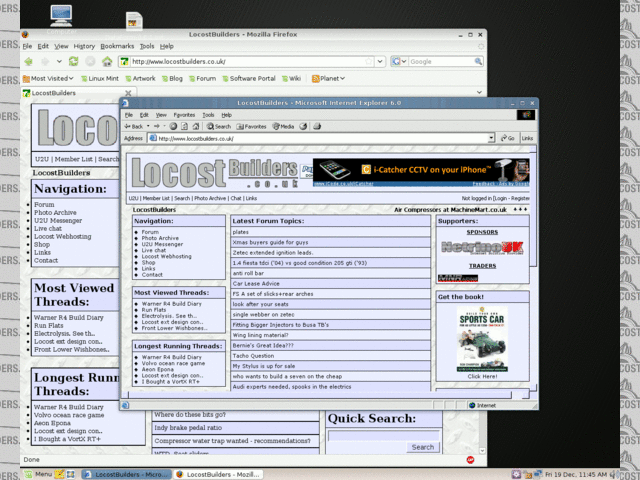Click the i-Catcher CCTV banner ad

[421, 172]
